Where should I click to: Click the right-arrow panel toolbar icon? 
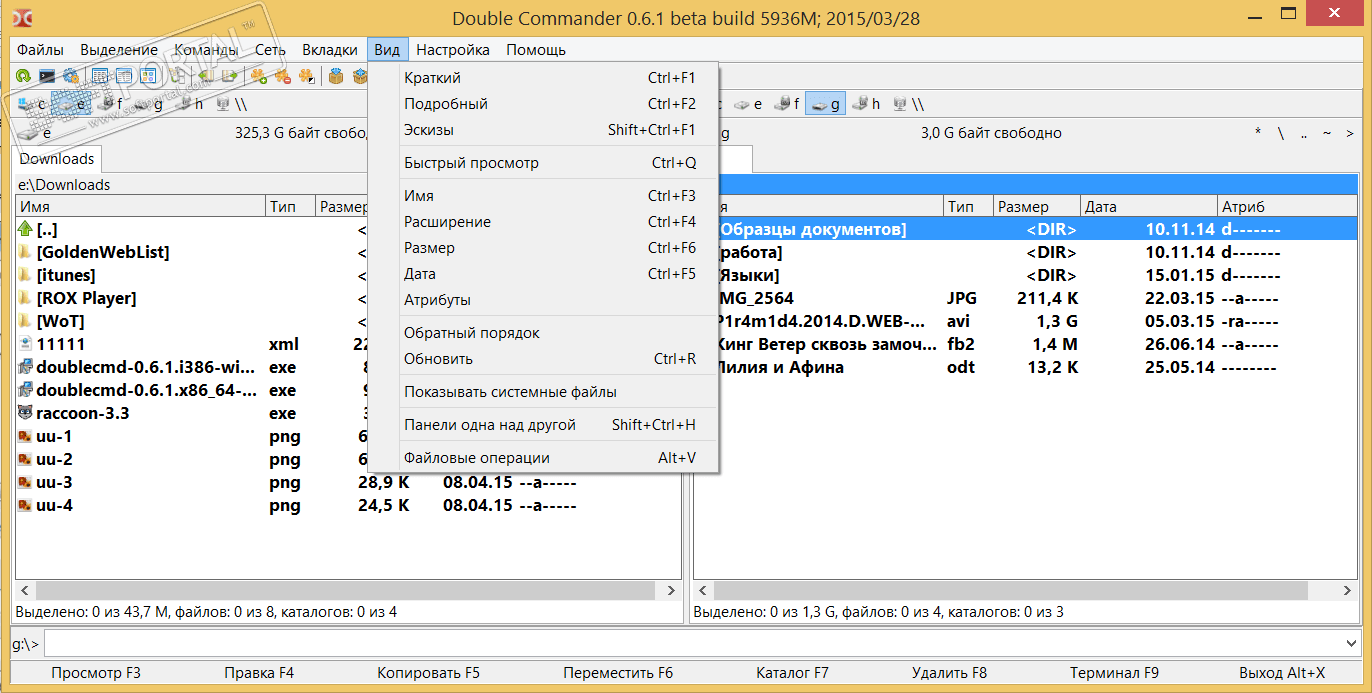(229, 76)
